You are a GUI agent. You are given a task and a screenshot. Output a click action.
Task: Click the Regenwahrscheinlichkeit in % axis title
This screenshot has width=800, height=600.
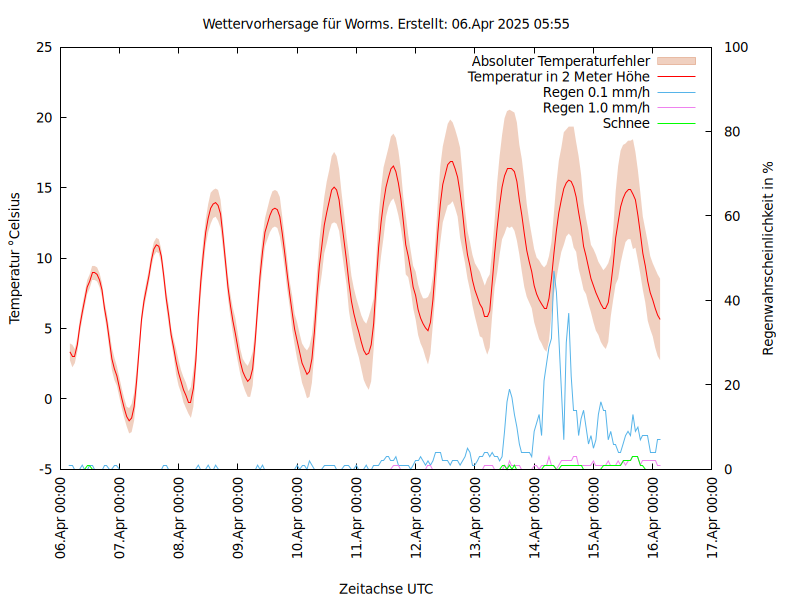point(769,258)
